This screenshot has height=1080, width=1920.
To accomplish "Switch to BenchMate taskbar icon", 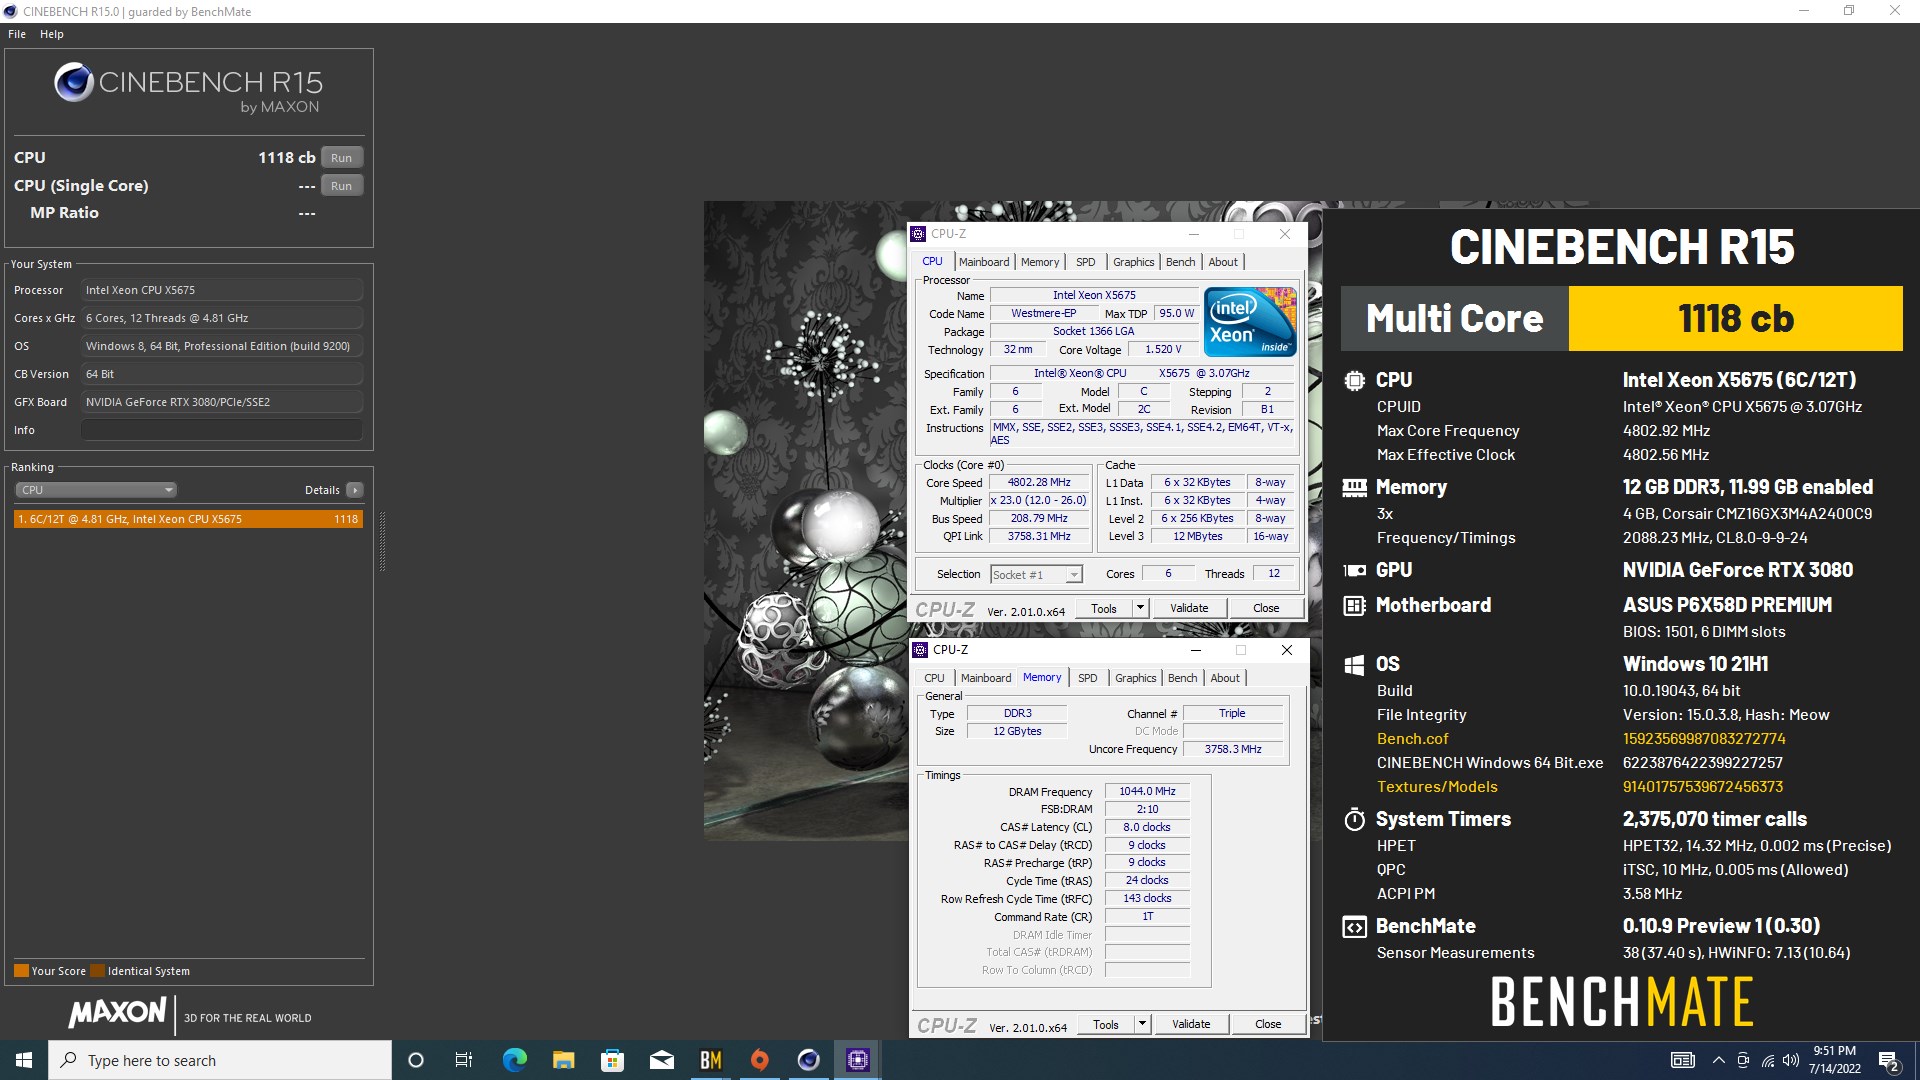I will [x=710, y=1060].
